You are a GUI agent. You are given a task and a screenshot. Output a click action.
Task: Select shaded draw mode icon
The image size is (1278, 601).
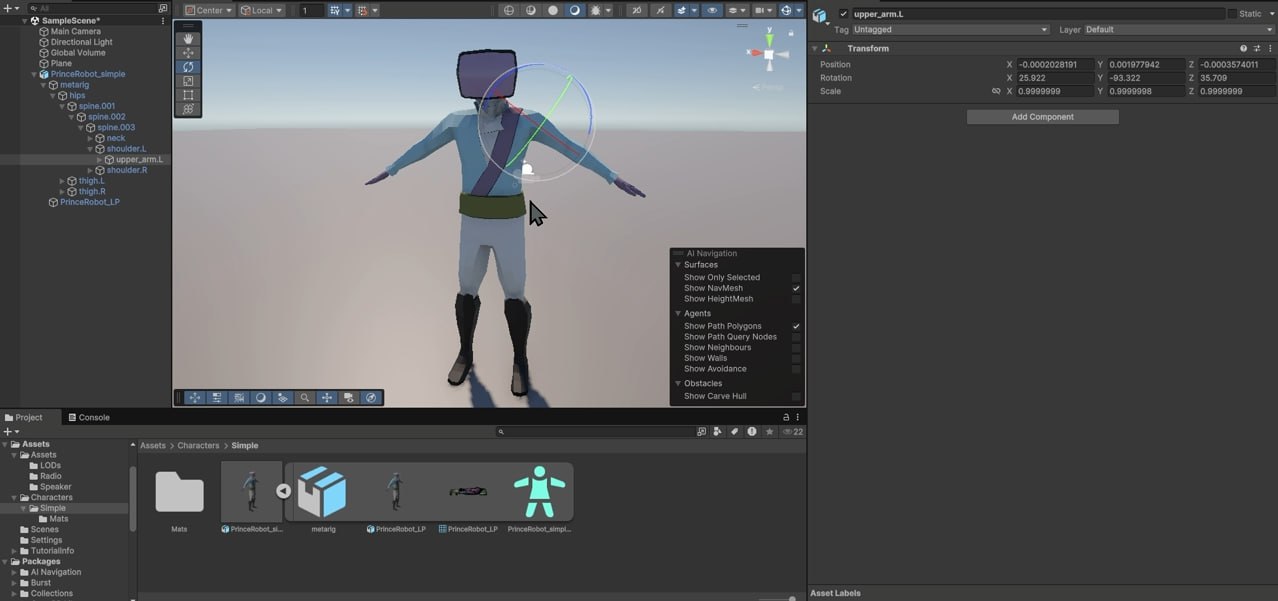(575, 10)
